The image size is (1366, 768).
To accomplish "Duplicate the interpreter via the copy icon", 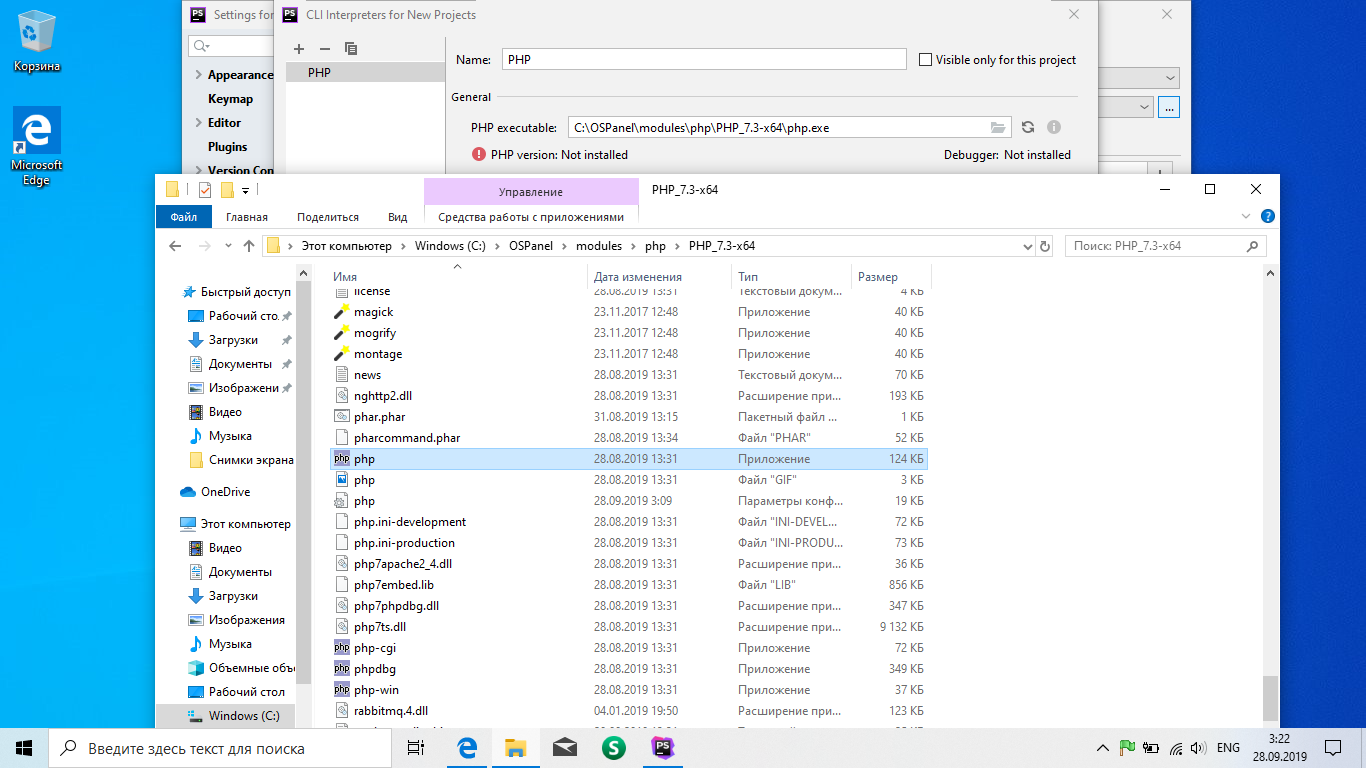I will click(350, 48).
